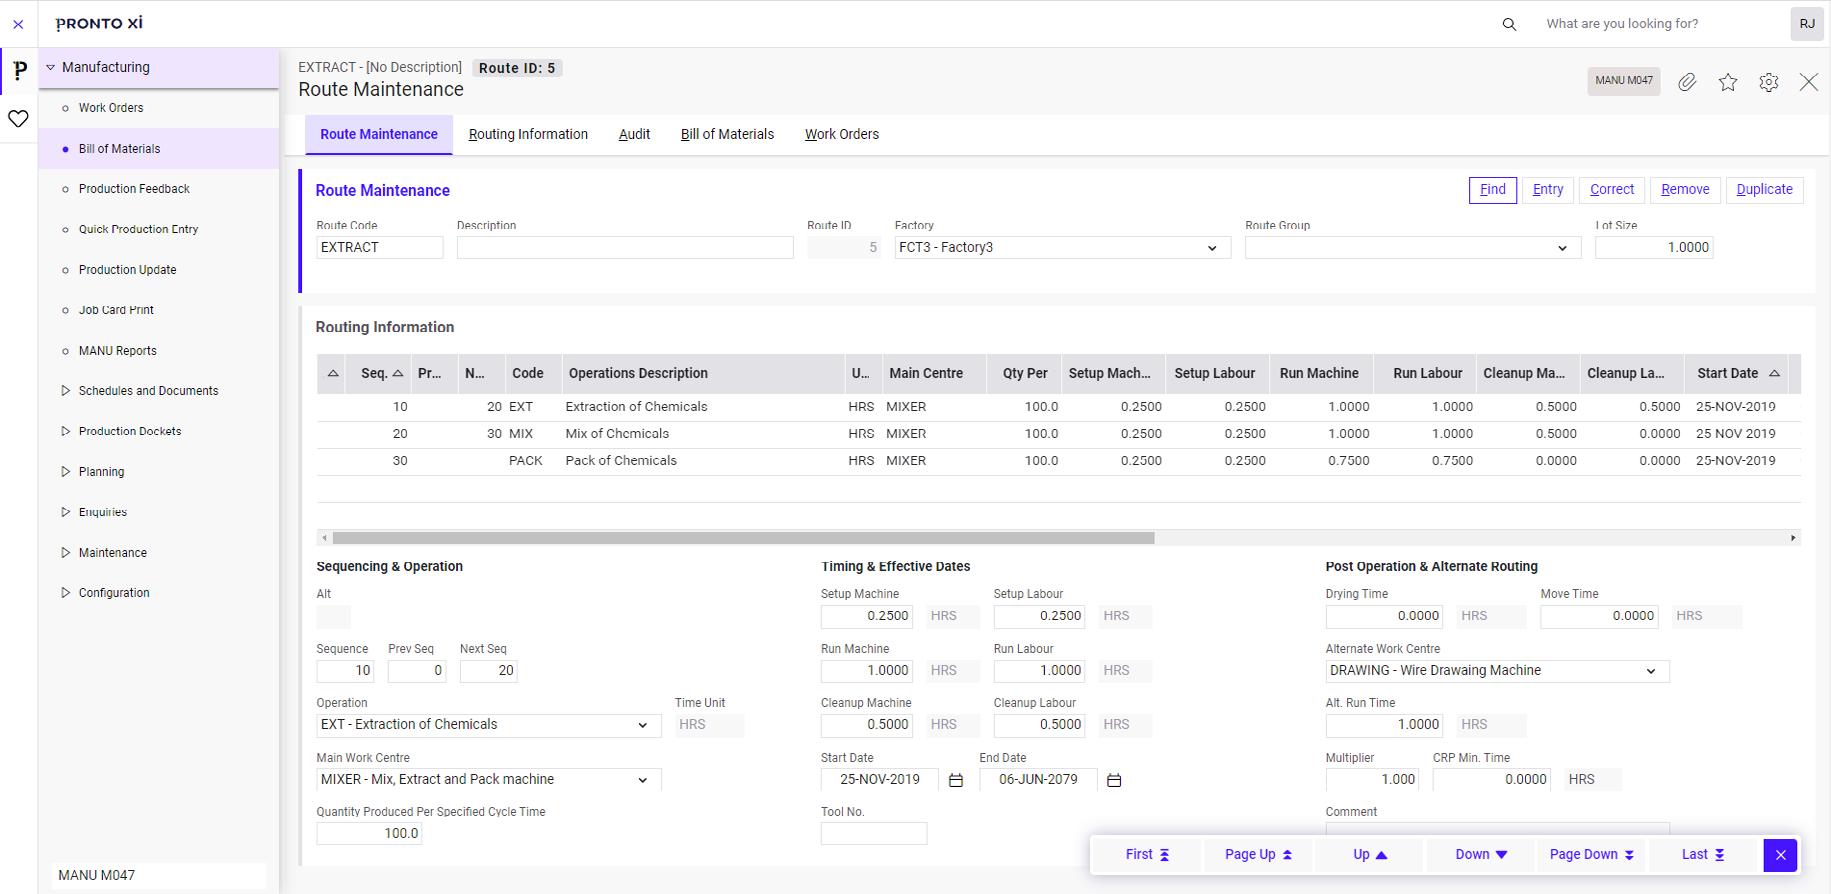
Task: Click the Multiplier field
Action: [1372, 780]
